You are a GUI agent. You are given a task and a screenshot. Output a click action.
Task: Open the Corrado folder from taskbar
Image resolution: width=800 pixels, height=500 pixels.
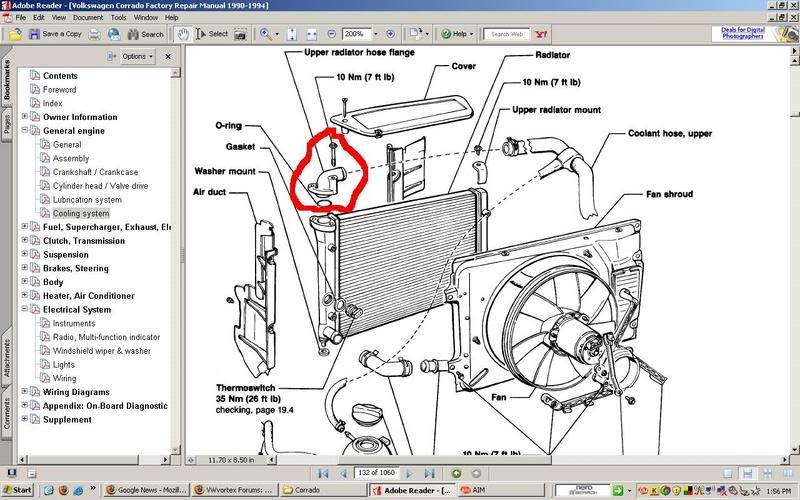click(x=322, y=490)
